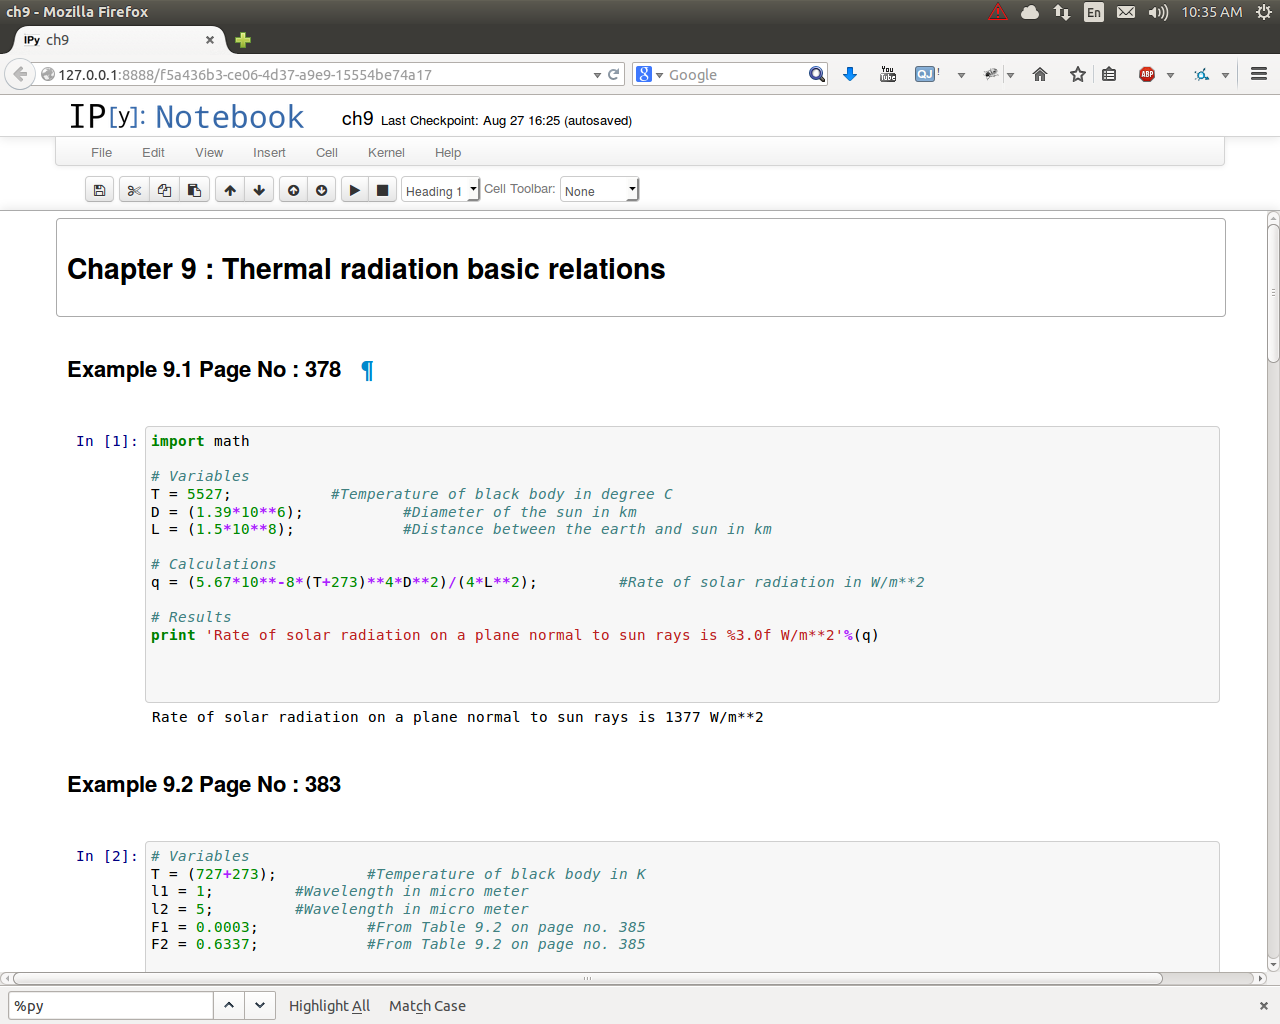1280x1024 pixels.
Task: Click the Adblock Plus icon in the toolbar
Action: coord(1147,74)
